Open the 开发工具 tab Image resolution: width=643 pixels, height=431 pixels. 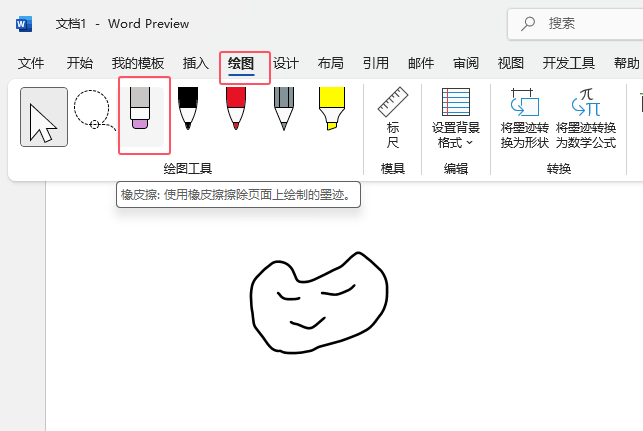[x=569, y=63]
